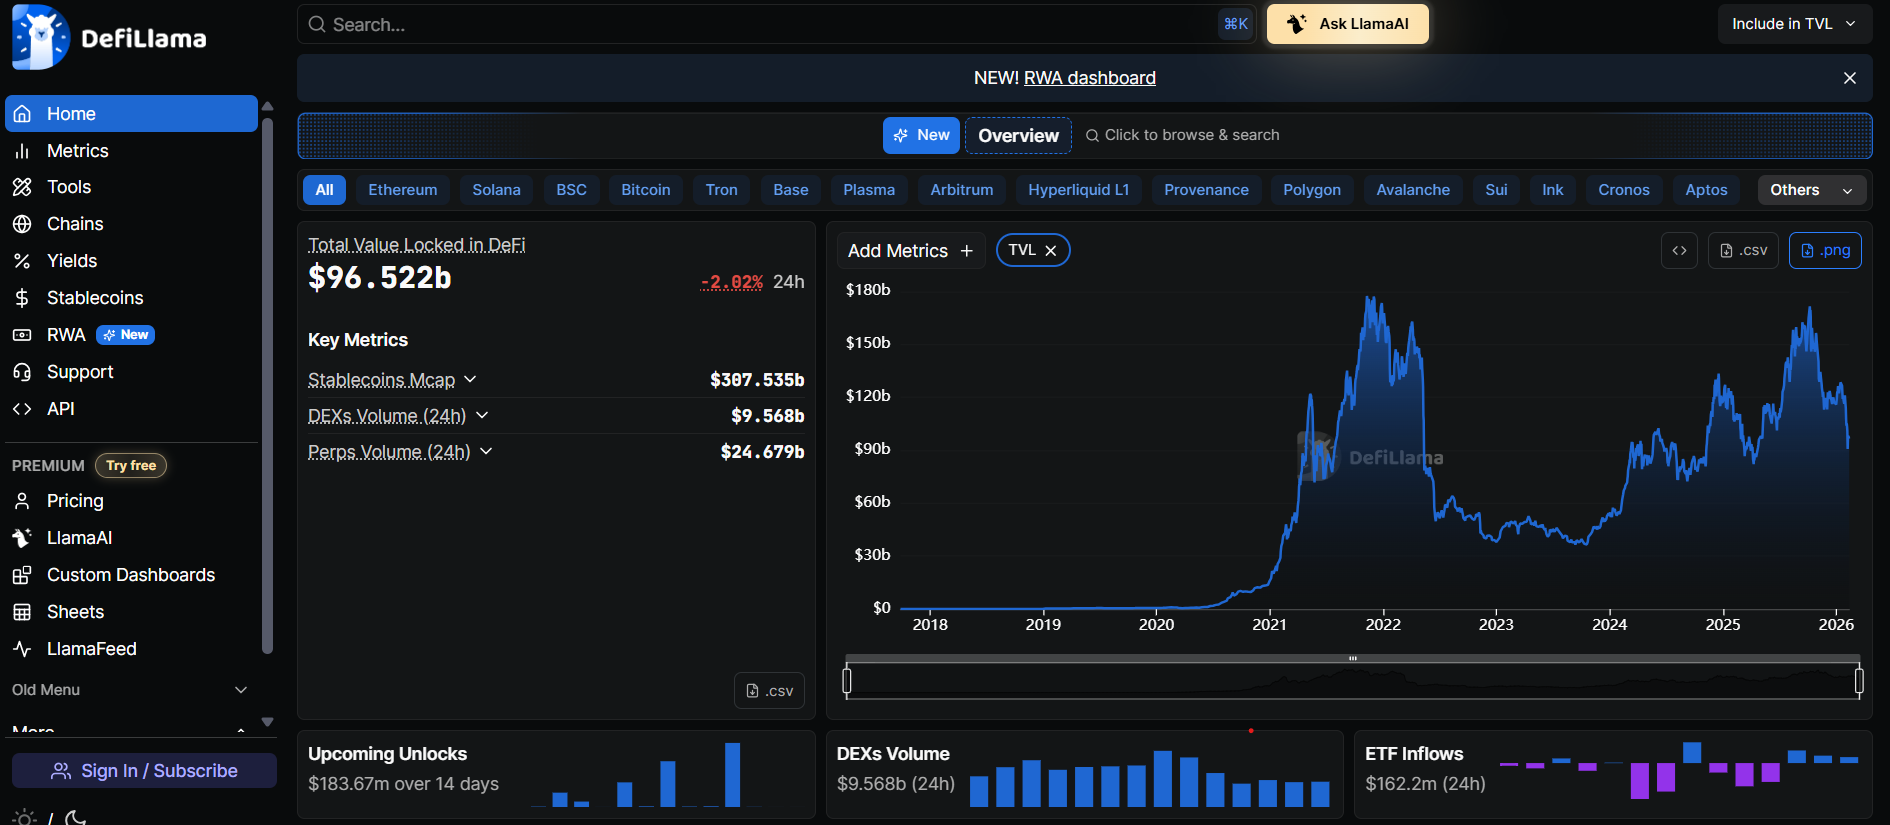This screenshot has width=1890, height=825.
Task: Select the All chains filter
Action: (324, 190)
